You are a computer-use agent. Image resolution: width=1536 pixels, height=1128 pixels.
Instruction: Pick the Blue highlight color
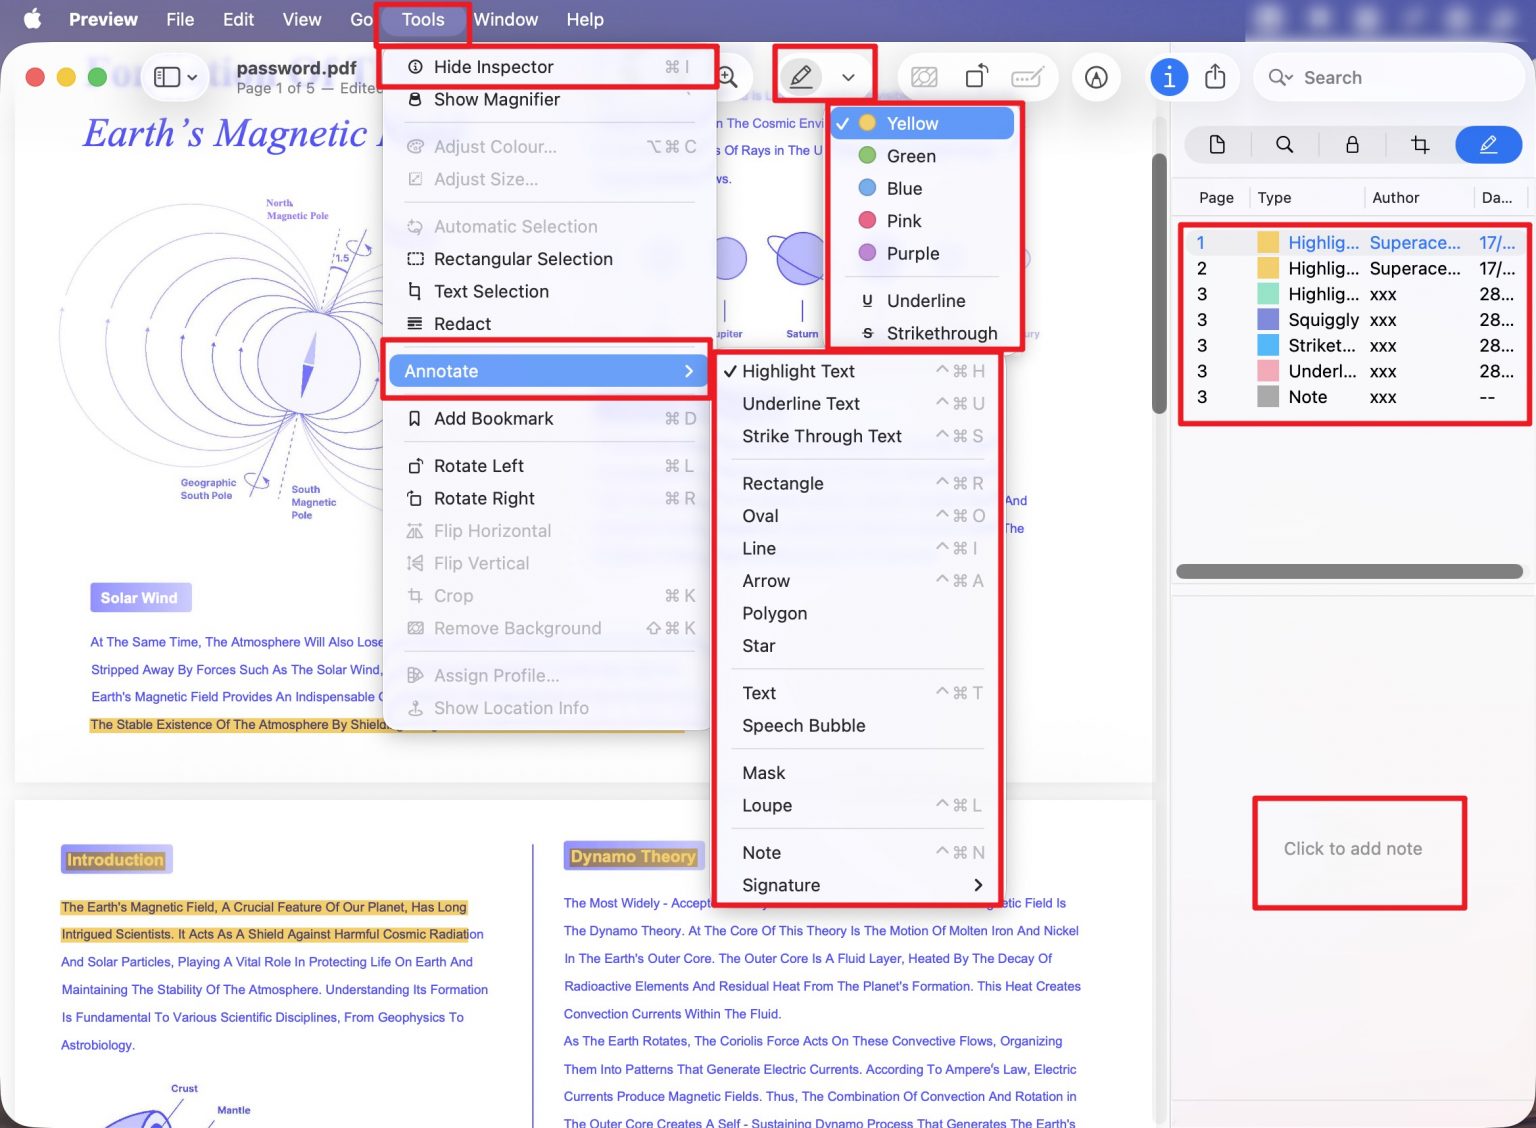922,189
